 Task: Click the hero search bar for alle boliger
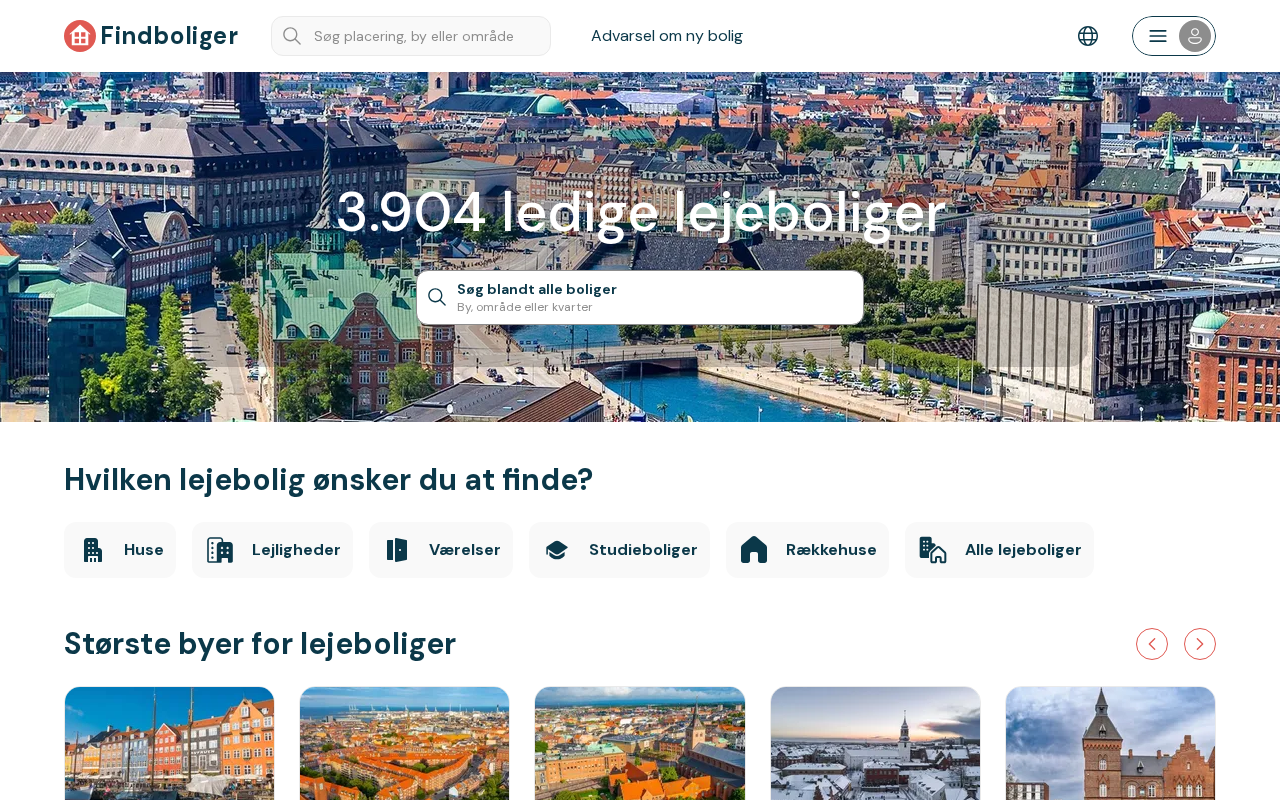coord(640,297)
